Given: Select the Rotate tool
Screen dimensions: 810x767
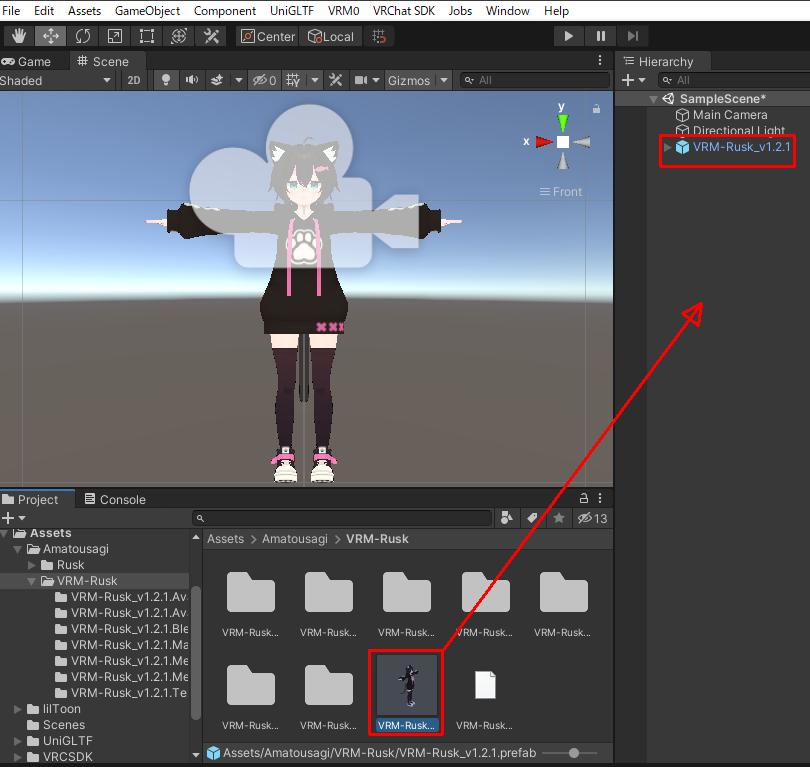Looking at the screenshot, I should 83,36.
